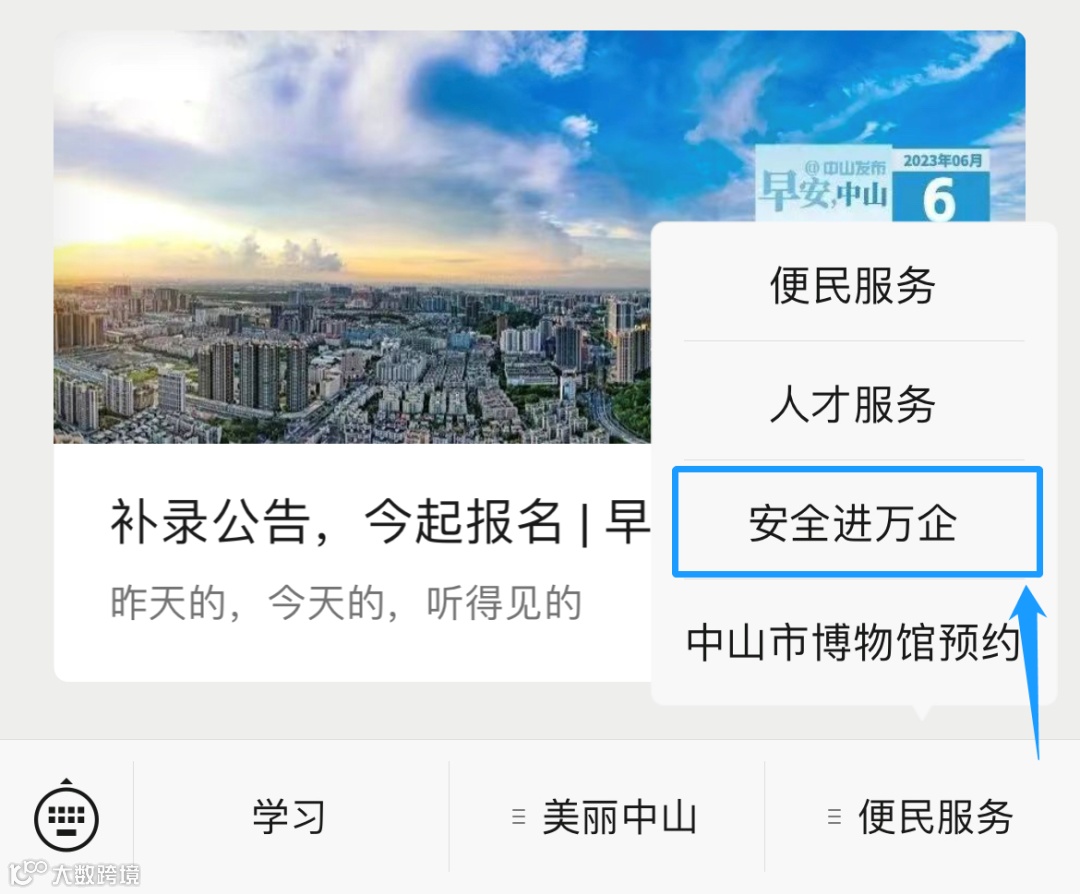Screen dimensions: 1080x894
Task: Tap the date number 6 badge
Action: (x=940, y=198)
